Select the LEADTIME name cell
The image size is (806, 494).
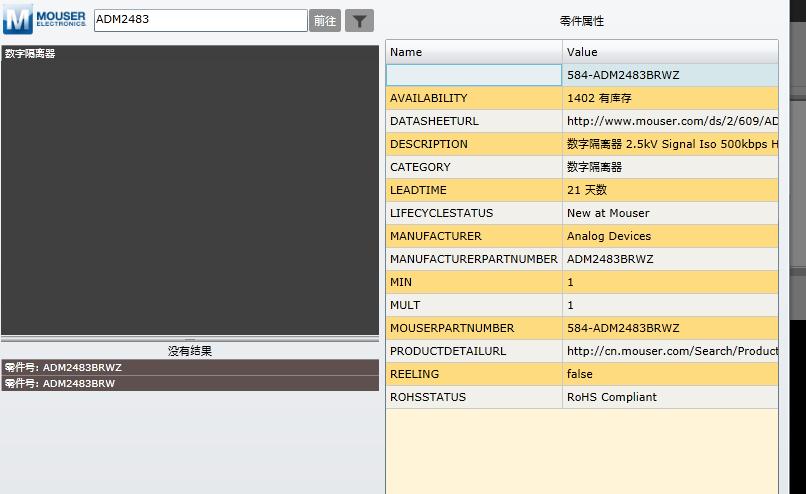[474, 190]
